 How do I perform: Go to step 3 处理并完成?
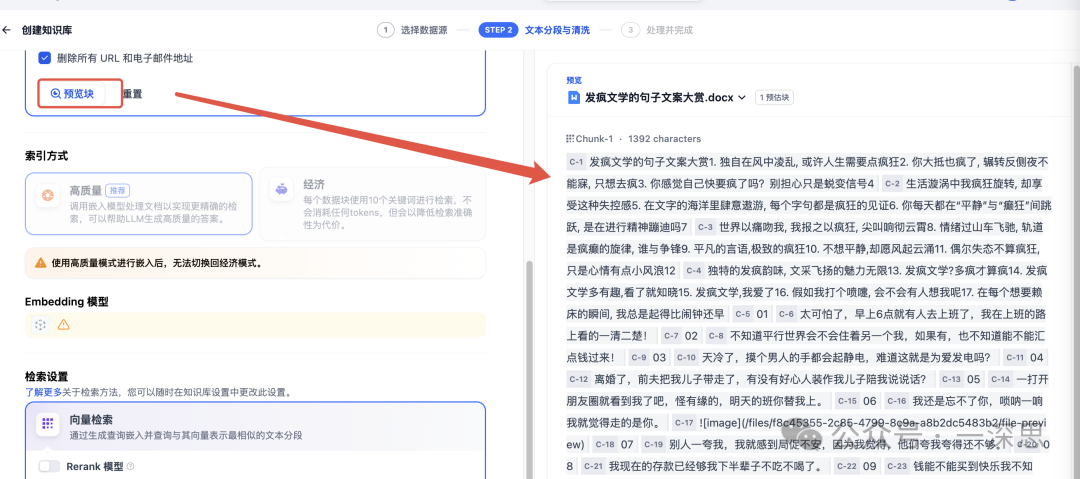pos(657,30)
